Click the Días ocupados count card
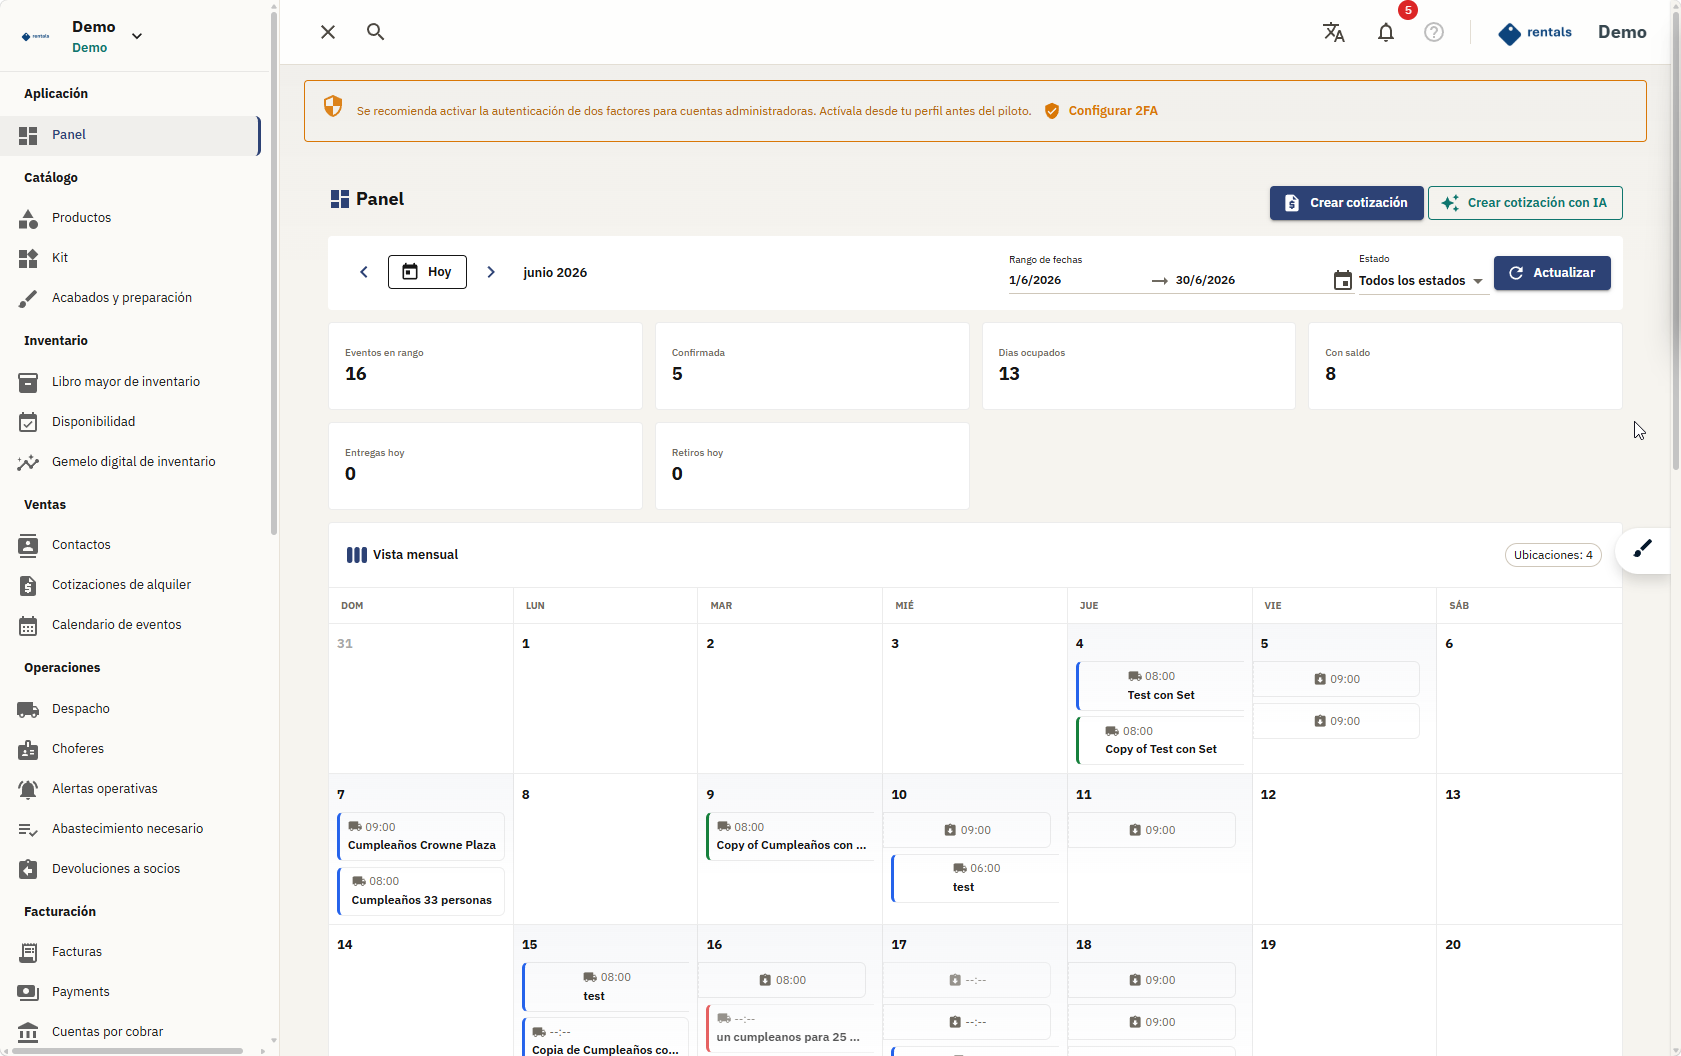Image resolution: width=1681 pixels, height=1056 pixels. [1138, 366]
